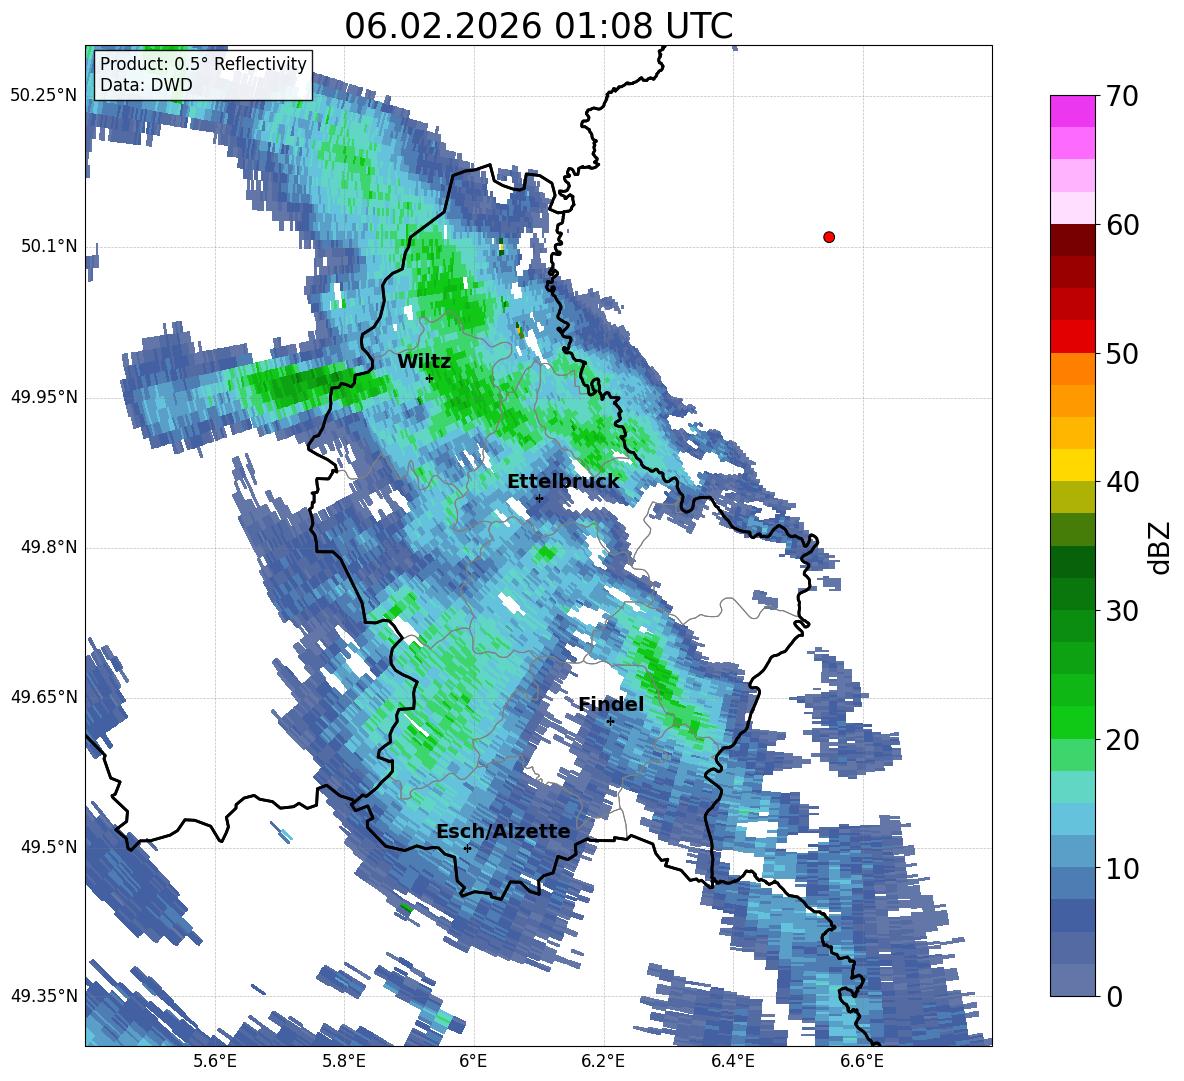Click the cross marker below Findel label
The height and width of the screenshot is (1081, 1184).
click(610, 721)
